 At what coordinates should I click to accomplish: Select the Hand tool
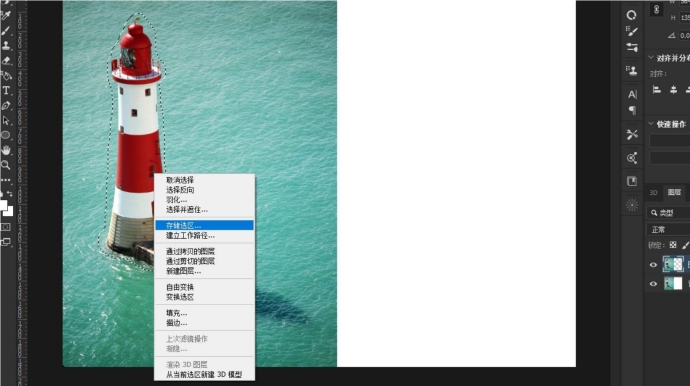6,150
